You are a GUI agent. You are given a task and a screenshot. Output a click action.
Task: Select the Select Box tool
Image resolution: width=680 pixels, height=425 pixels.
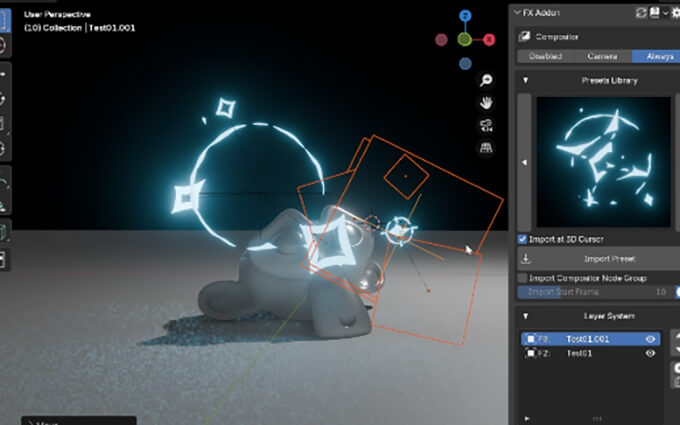(x=3, y=20)
